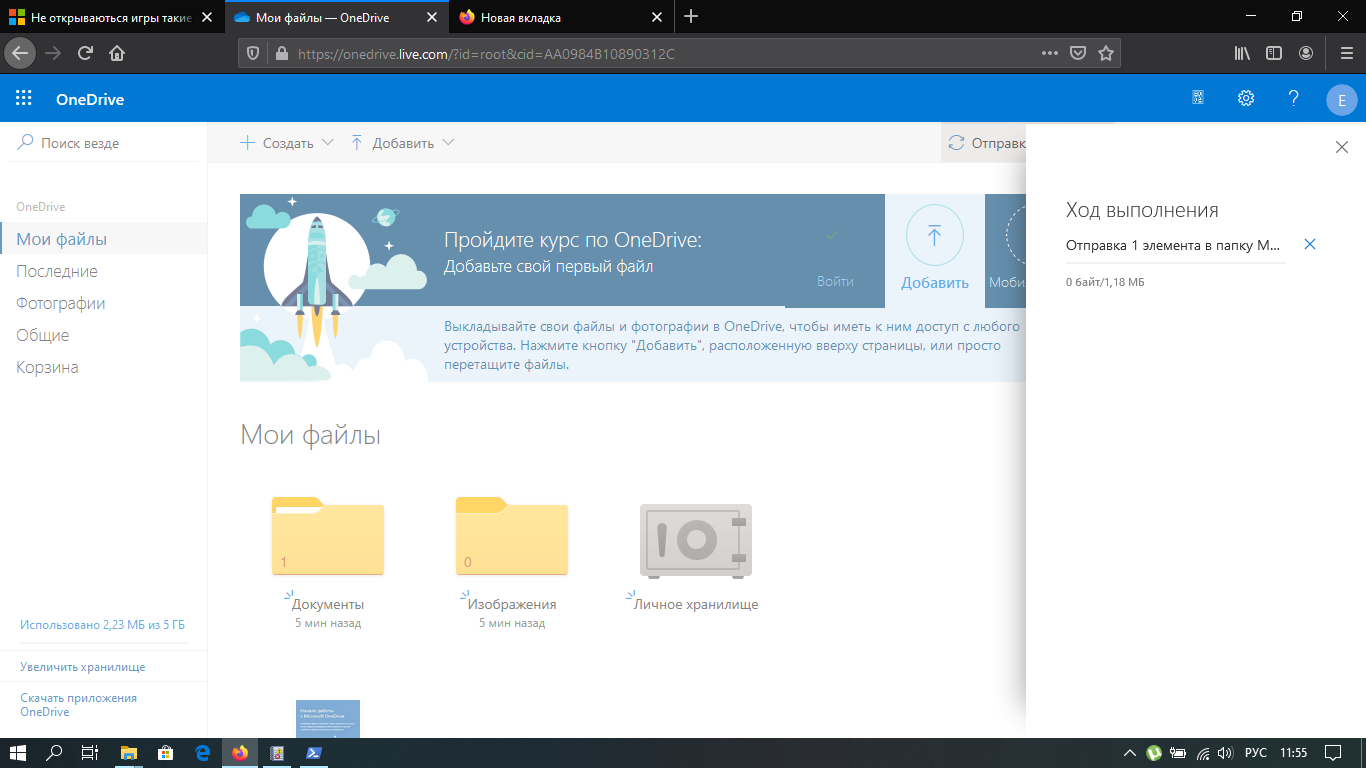The height and width of the screenshot is (768, 1366).
Task: Open Windows Start menu
Action: click(17, 753)
